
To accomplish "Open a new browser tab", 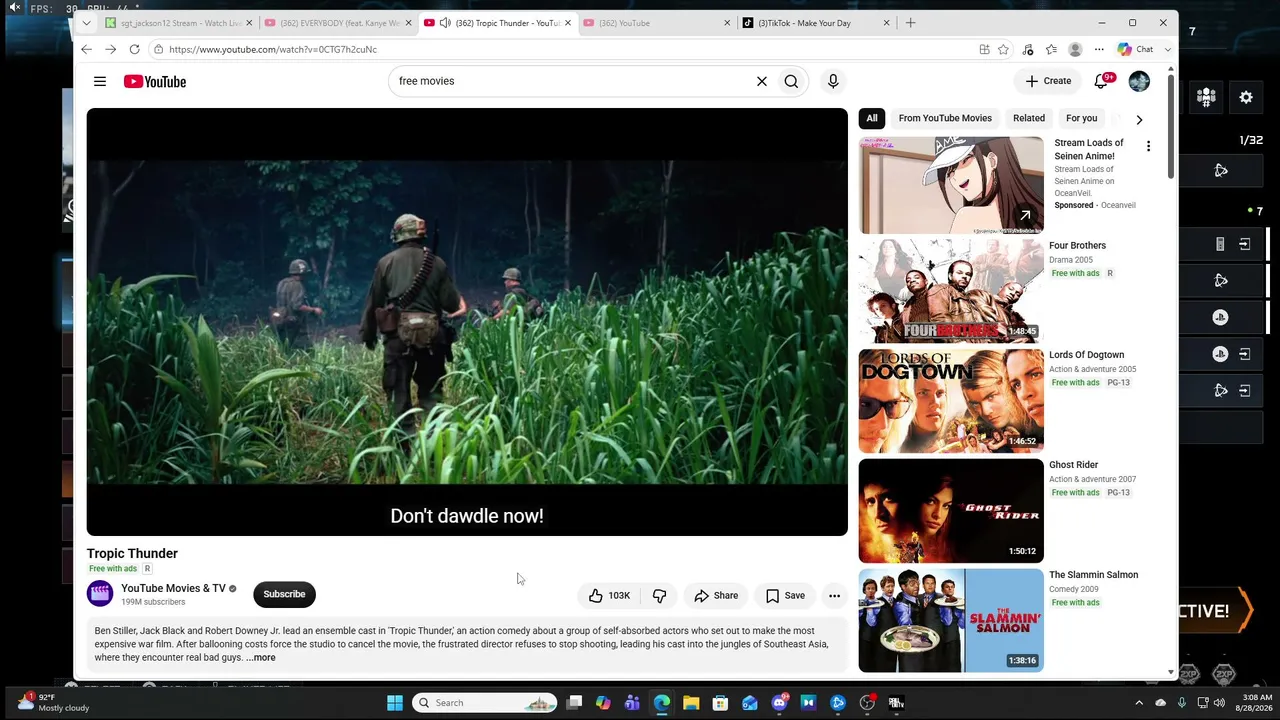I will (x=910, y=23).
